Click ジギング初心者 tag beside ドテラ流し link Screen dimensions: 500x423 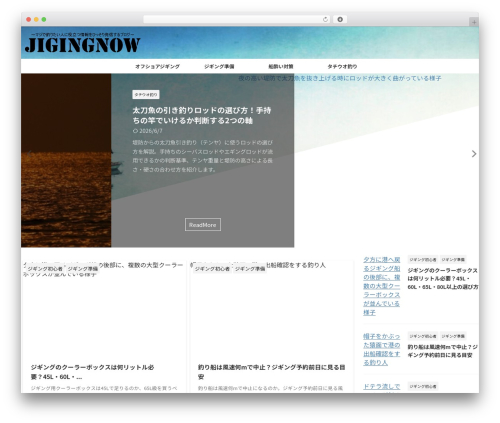tap(423, 386)
